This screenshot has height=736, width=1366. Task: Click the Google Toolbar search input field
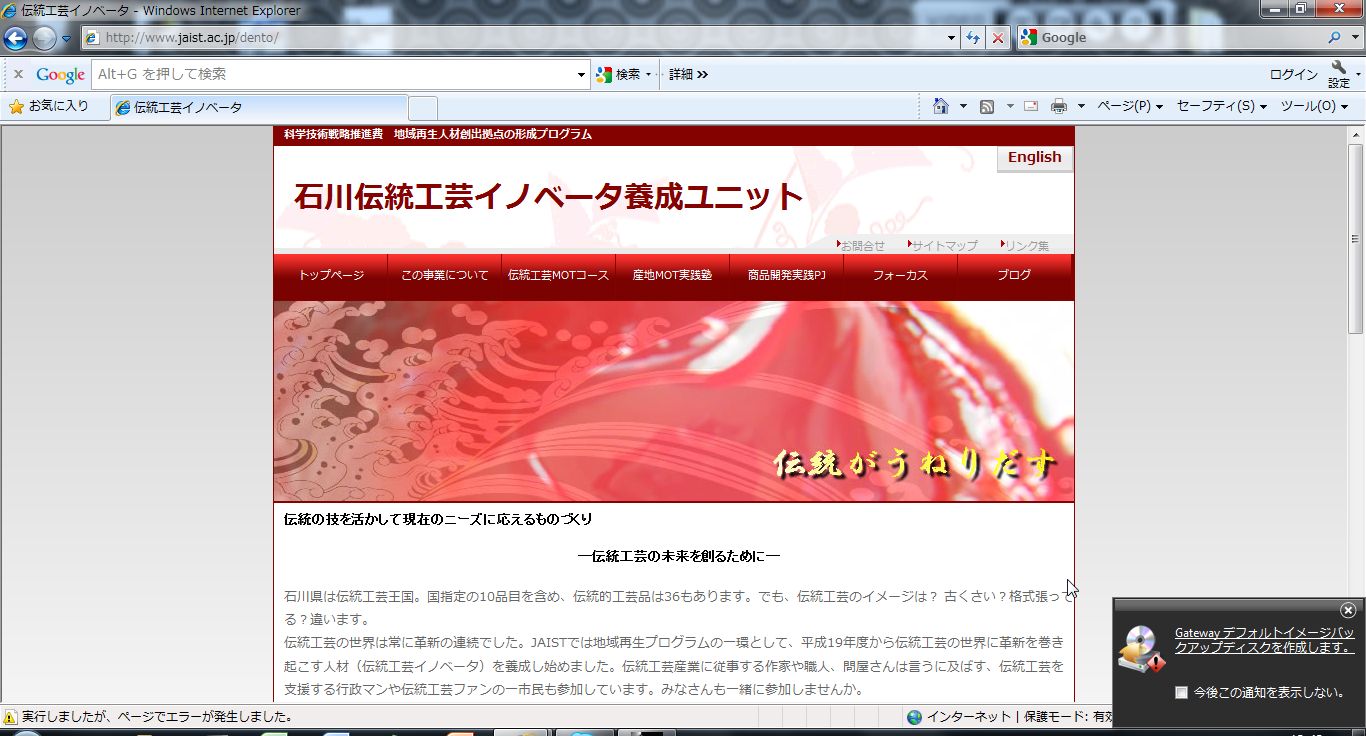coord(335,74)
